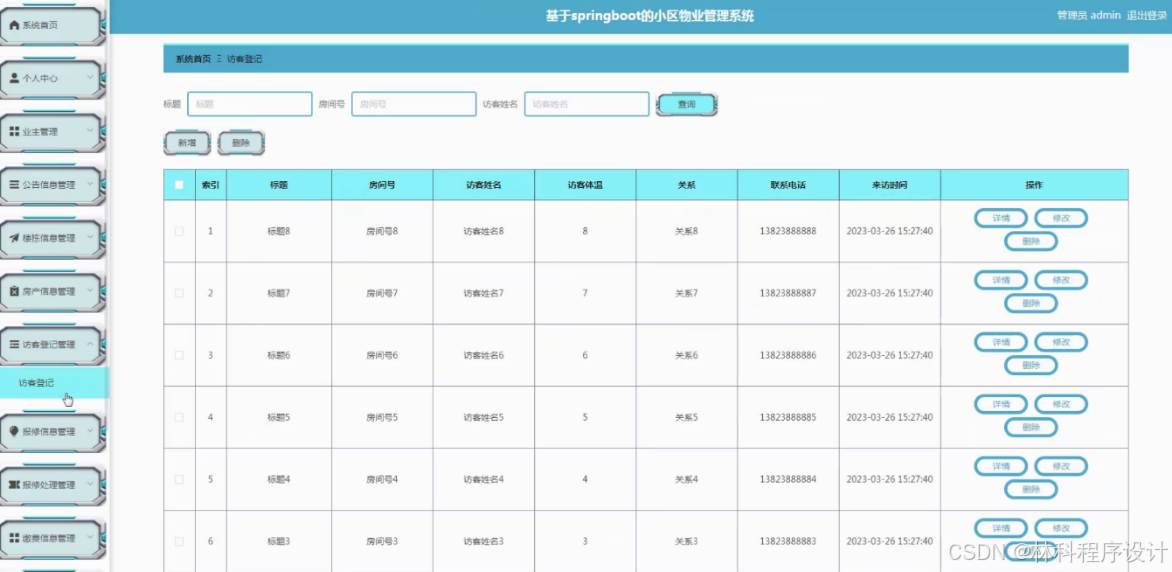The height and width of the screenshot is (572, 1172).
Task: Open 详情 for row 标题7
Action: pos(1001,280)
